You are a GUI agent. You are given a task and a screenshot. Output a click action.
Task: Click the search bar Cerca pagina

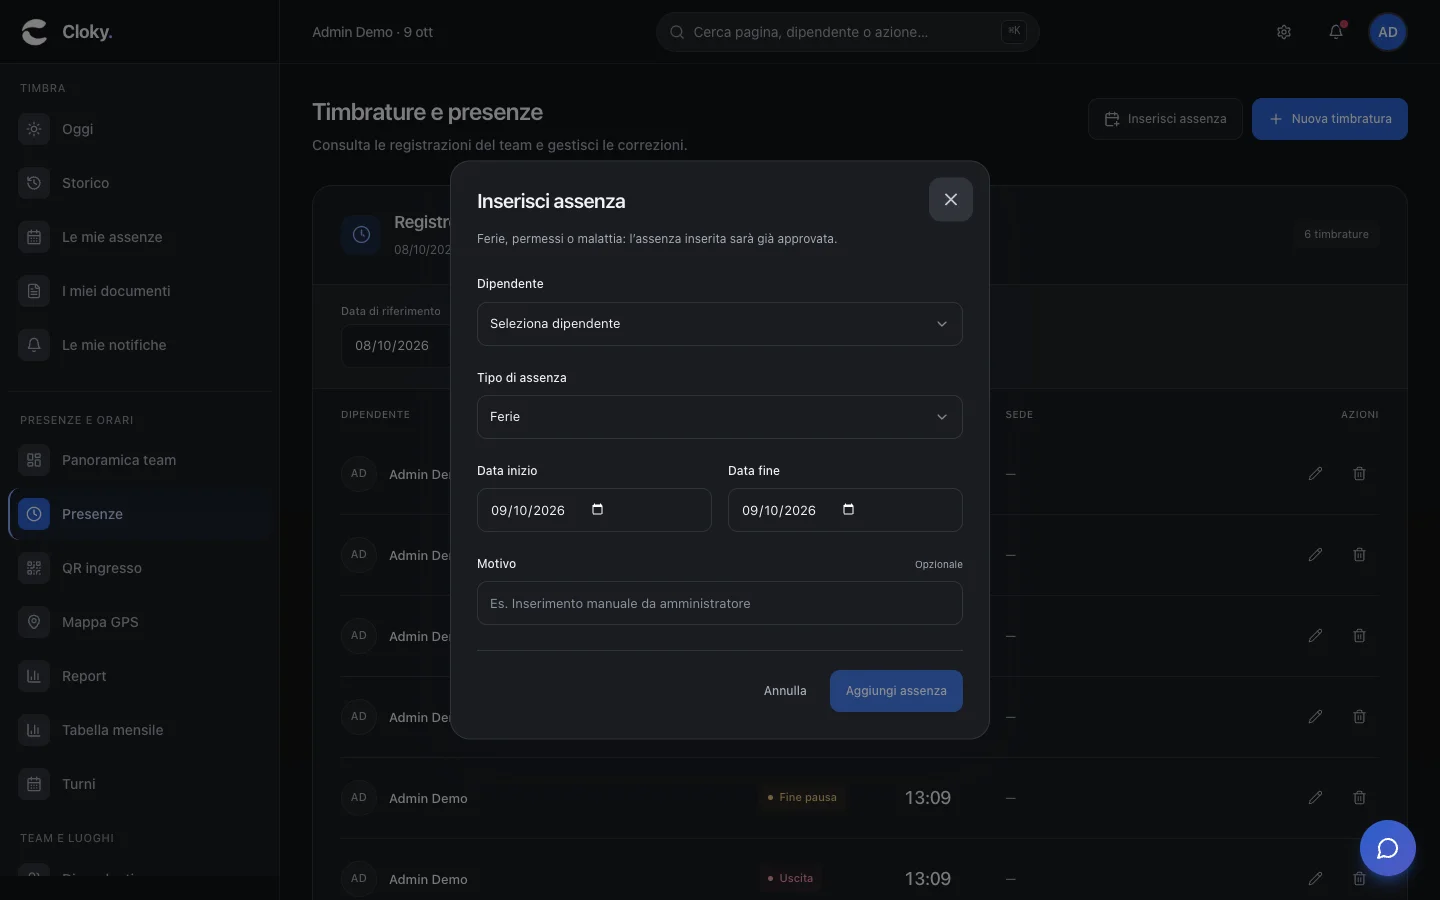click(847, 32)
